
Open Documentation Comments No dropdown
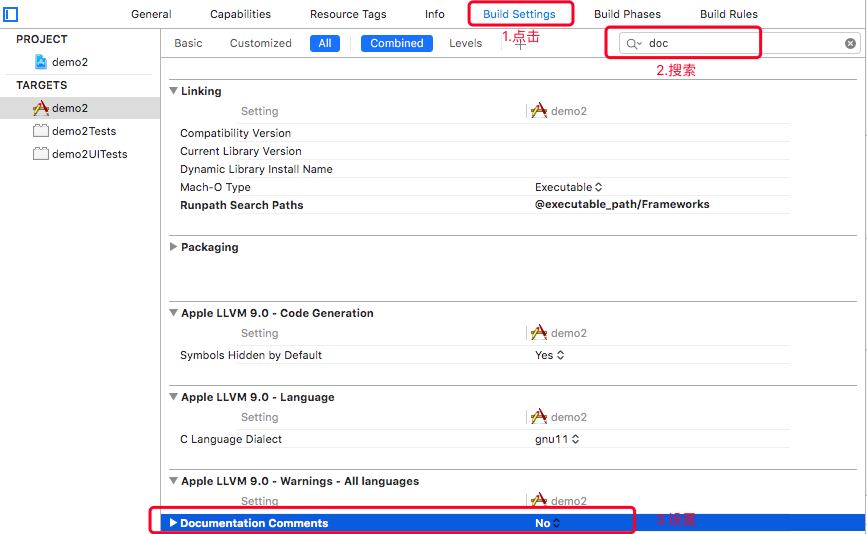click(547, 523)
